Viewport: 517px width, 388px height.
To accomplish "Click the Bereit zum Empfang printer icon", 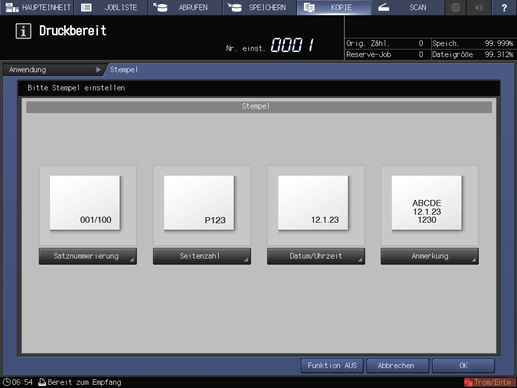I will pos(42,382).
